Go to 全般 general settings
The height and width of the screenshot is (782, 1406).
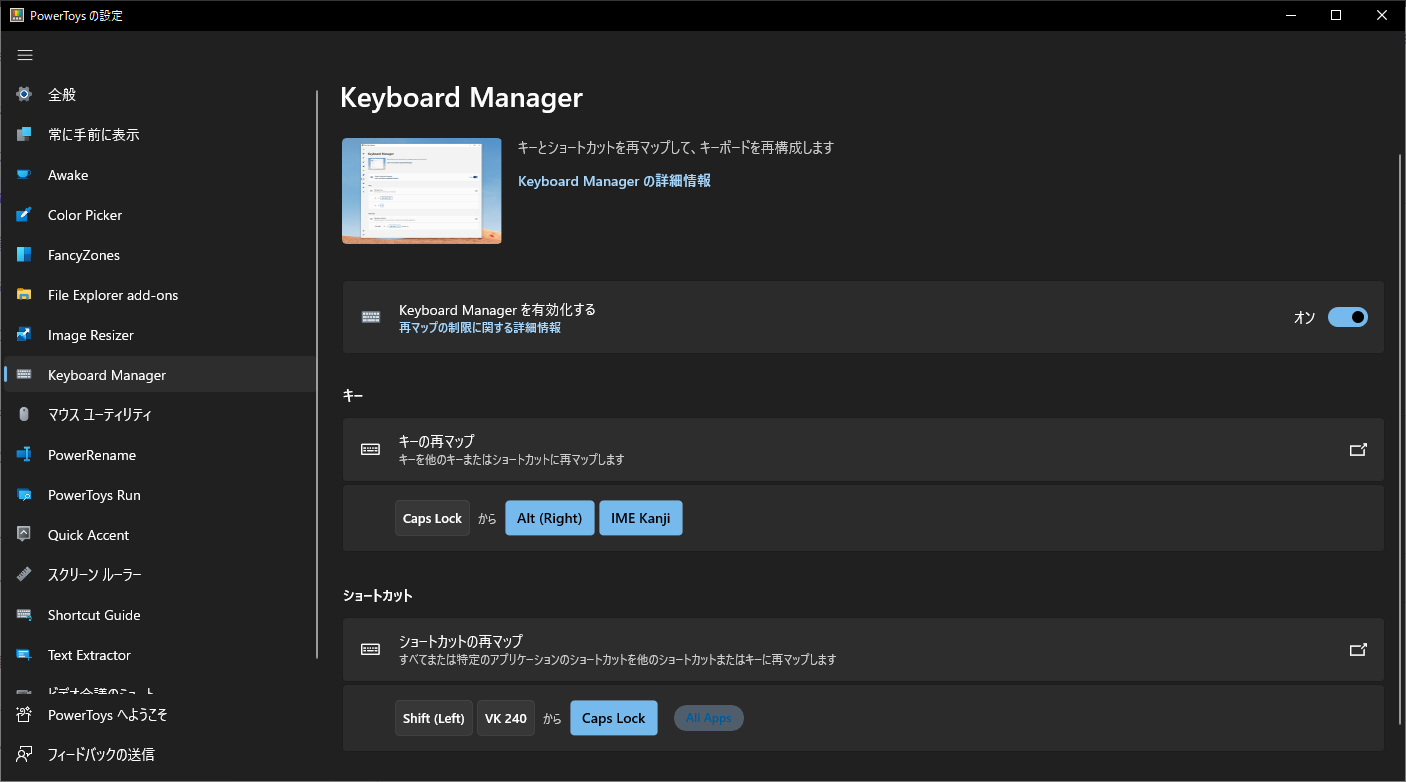[x=62, y=95]
